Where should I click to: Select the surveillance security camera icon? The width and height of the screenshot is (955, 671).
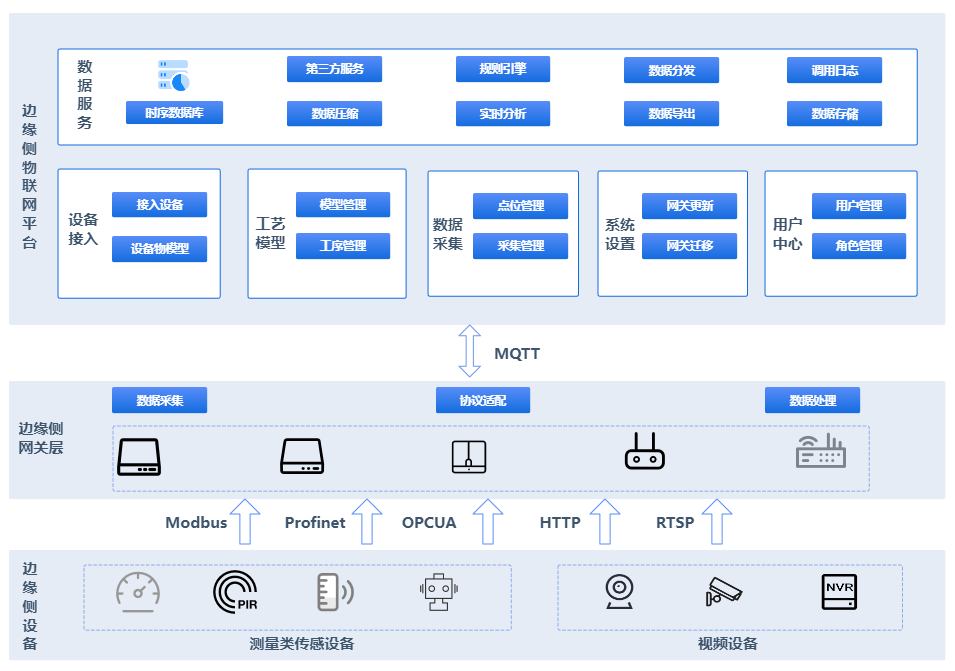(723, 591)
